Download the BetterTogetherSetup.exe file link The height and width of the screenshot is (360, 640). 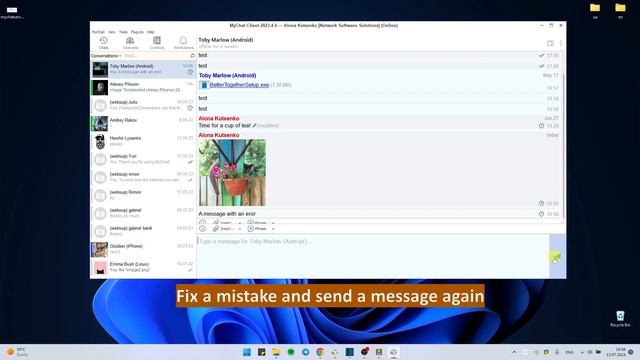(x=239, y=85)
